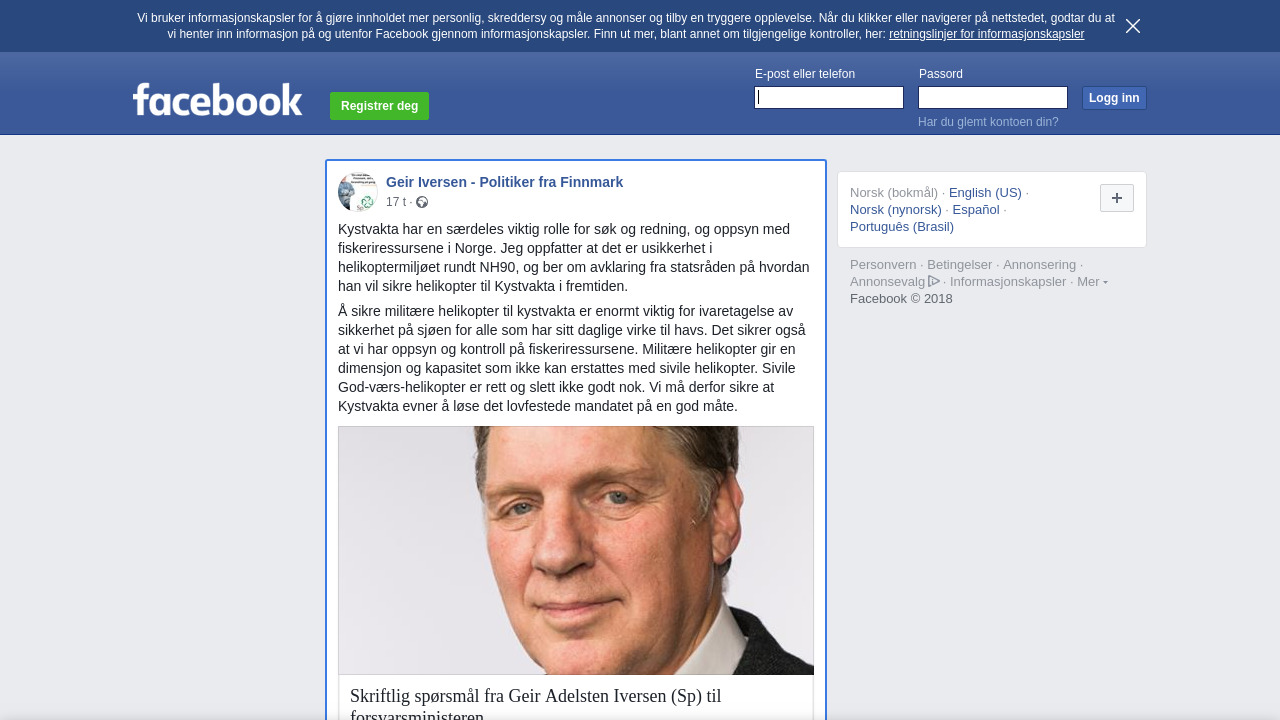Focus the Passord field
The width and height of the screenshot is (1280, 720).
click(993, 97)
